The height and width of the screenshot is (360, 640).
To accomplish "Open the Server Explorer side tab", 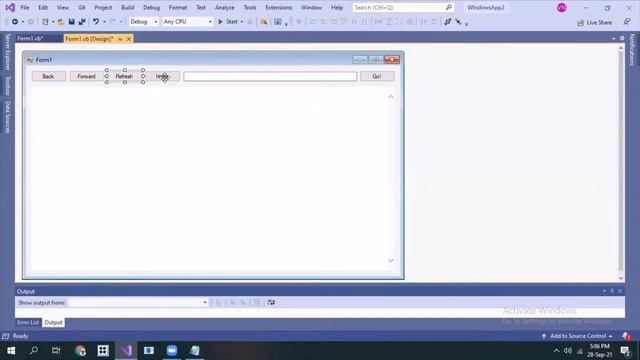I will (x=7, y=52).
